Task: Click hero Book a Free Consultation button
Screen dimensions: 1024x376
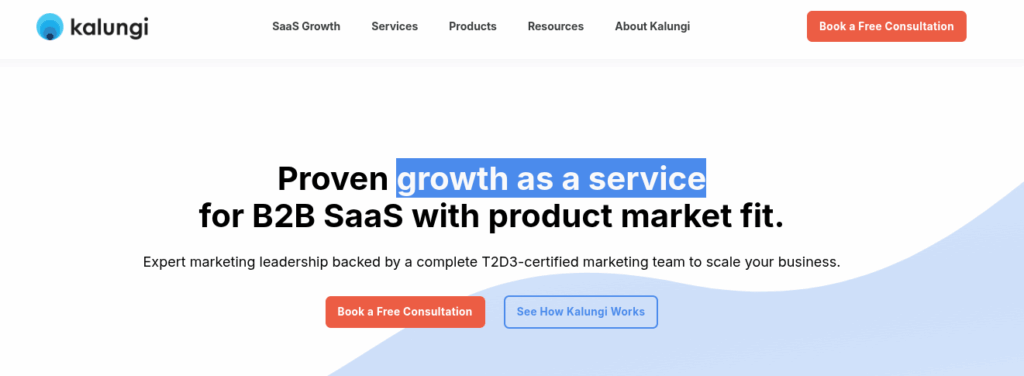Action: (x=405, y=312)
